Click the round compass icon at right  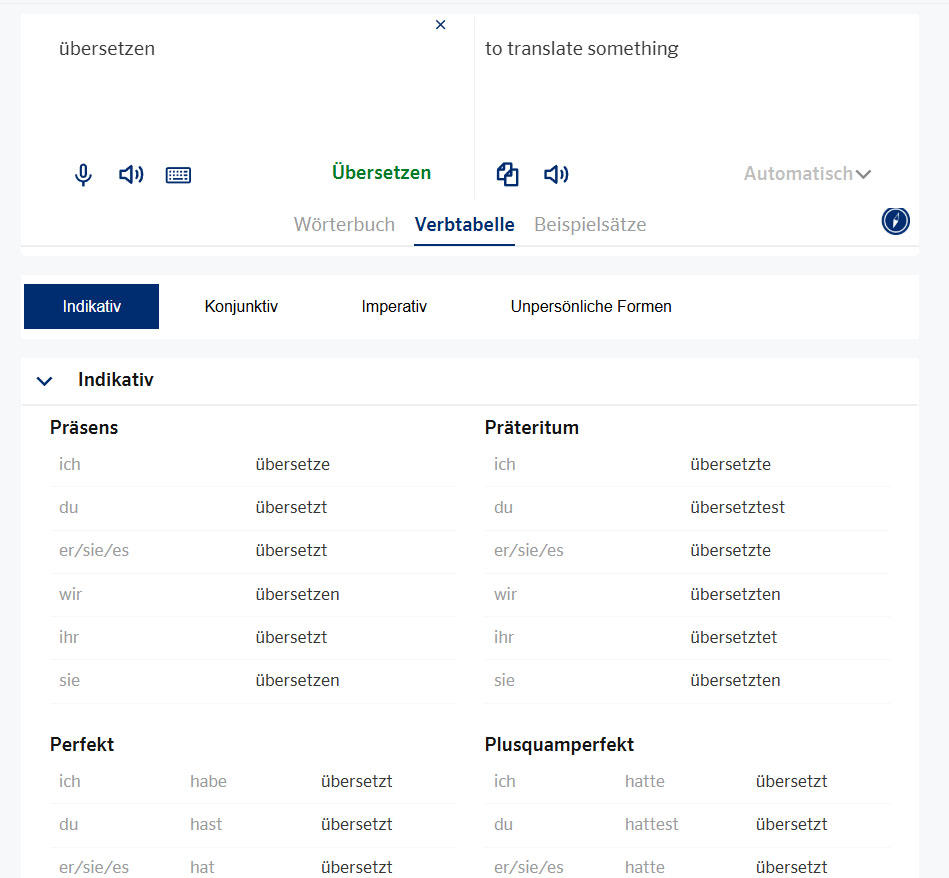pos(895,221)
